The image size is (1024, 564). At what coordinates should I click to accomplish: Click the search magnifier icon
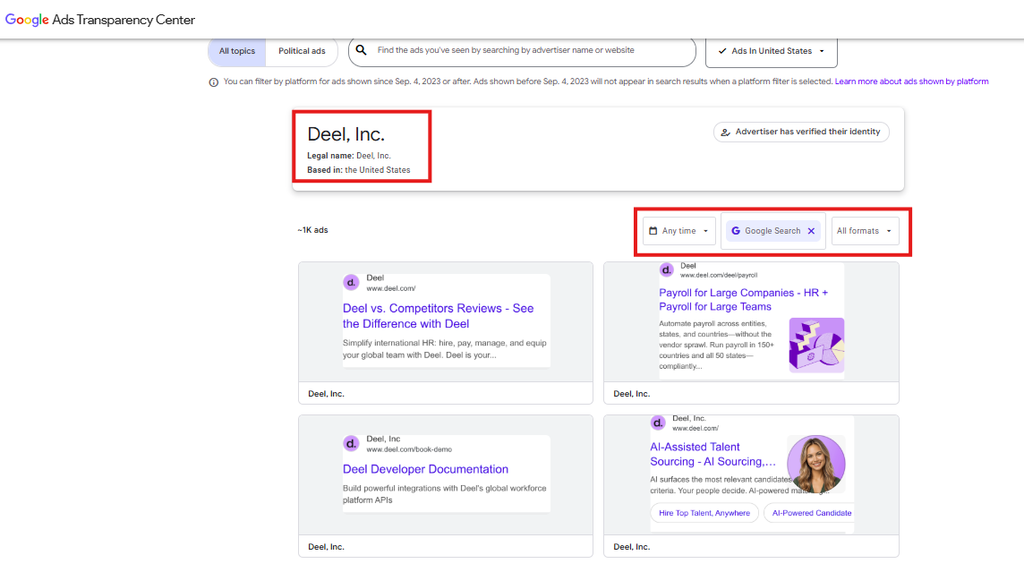point(361,50)
